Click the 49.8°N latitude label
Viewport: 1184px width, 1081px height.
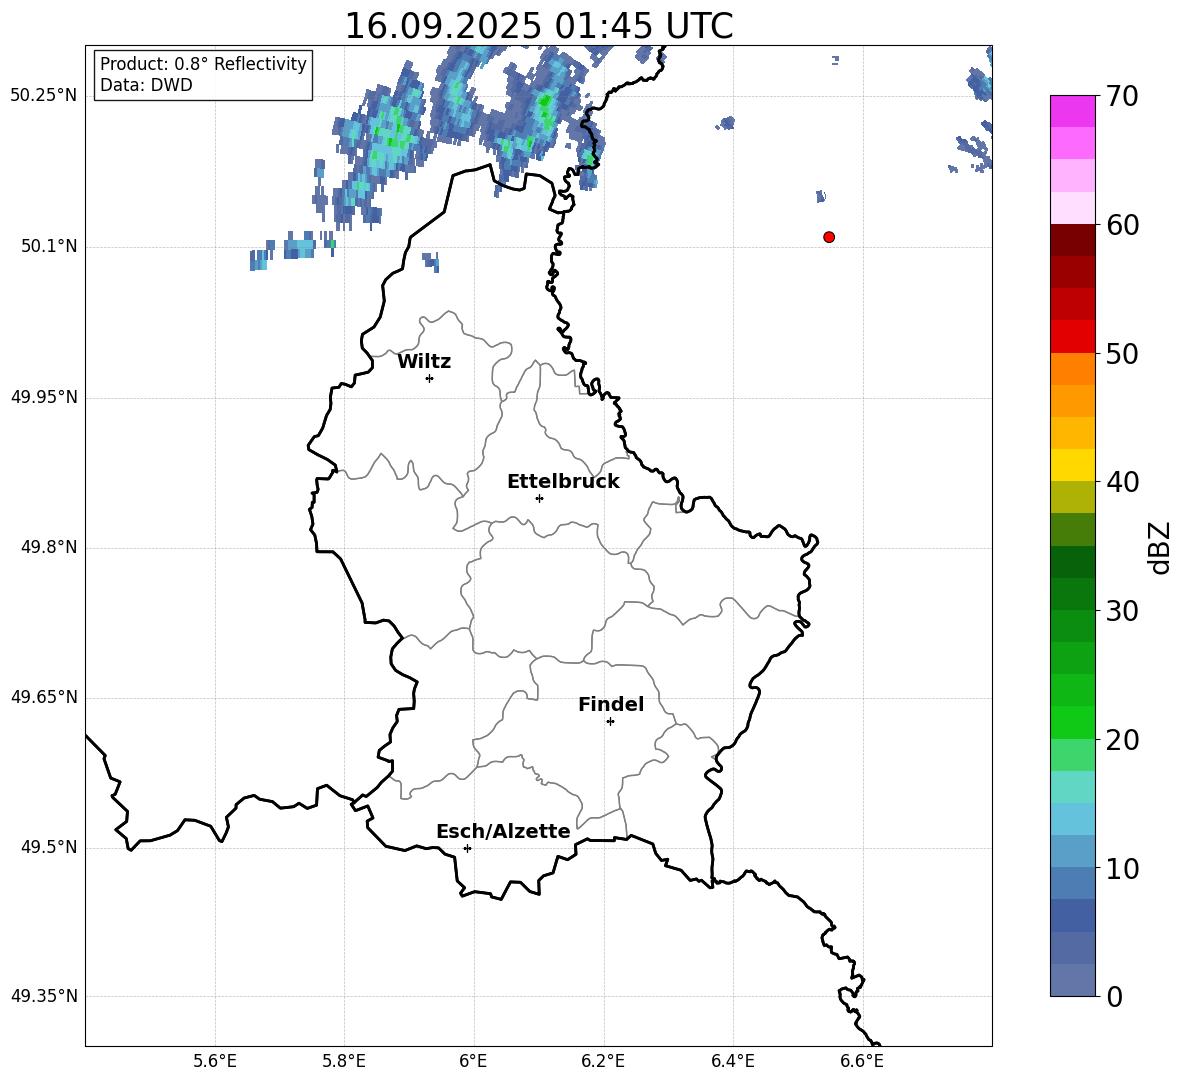49,547
